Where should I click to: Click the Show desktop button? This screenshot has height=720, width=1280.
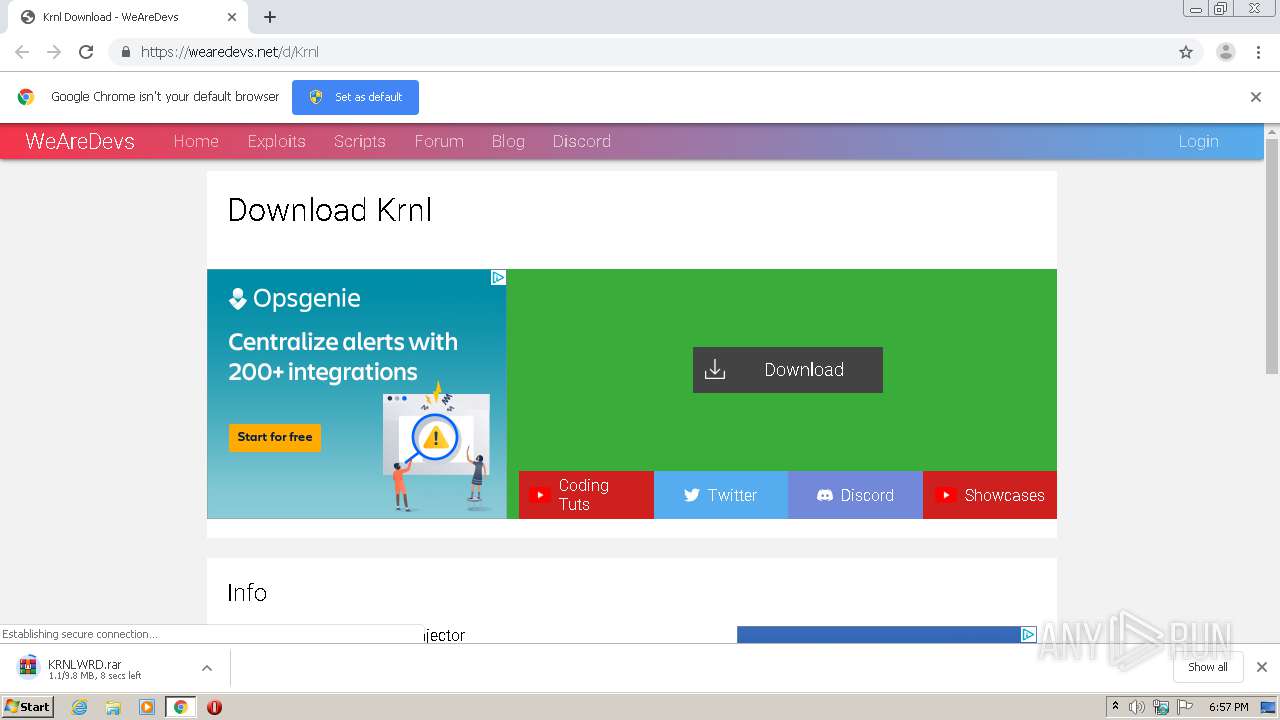[1269, 707]
